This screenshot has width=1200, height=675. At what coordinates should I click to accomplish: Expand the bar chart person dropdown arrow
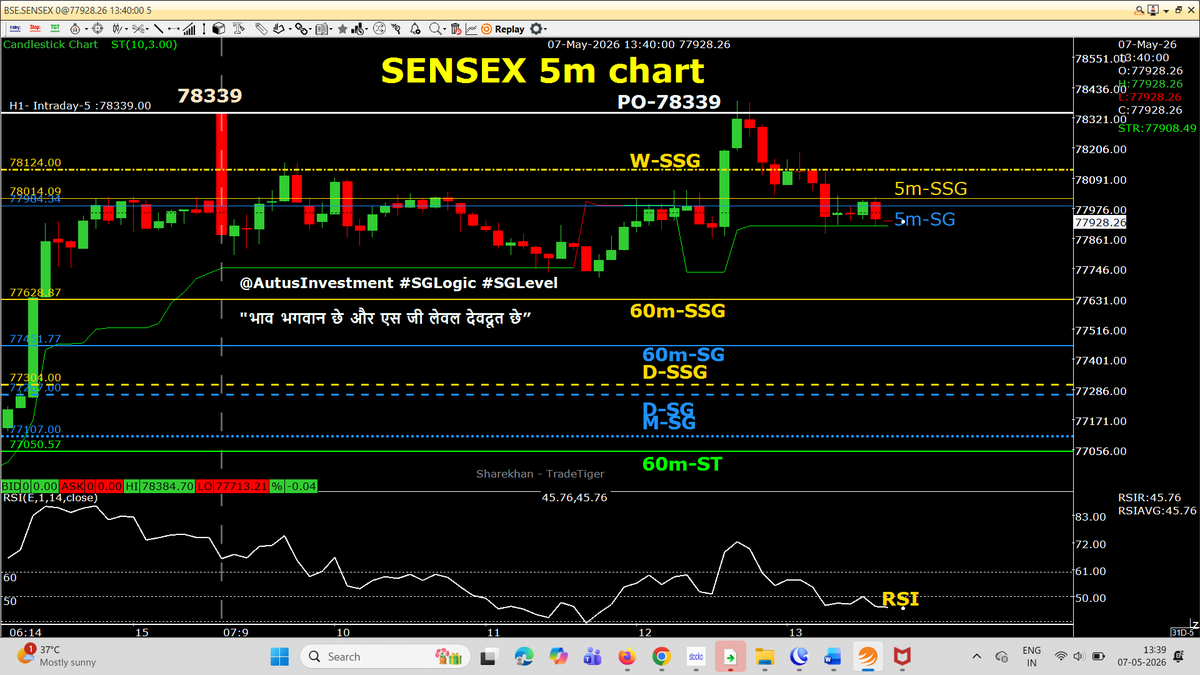pyautogui.click(x=366, y=29)
